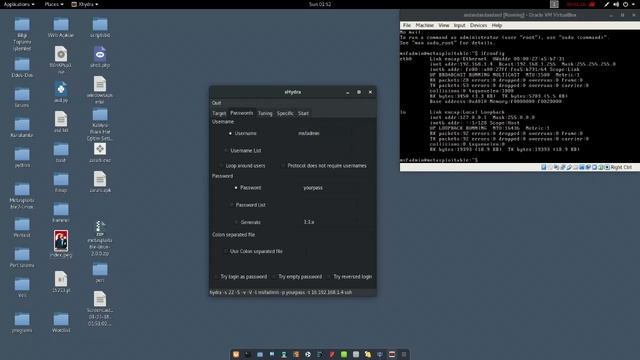Open Help menu in VirtualBox window
This screenshot has height=360, width=640.
click(x=497, y=25)
